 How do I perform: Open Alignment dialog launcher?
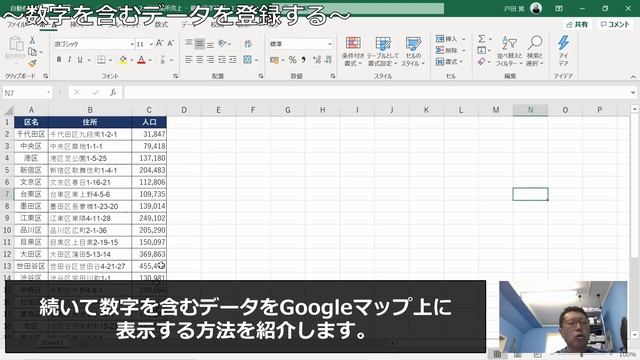pyautogui.click(x=260, y=76)
